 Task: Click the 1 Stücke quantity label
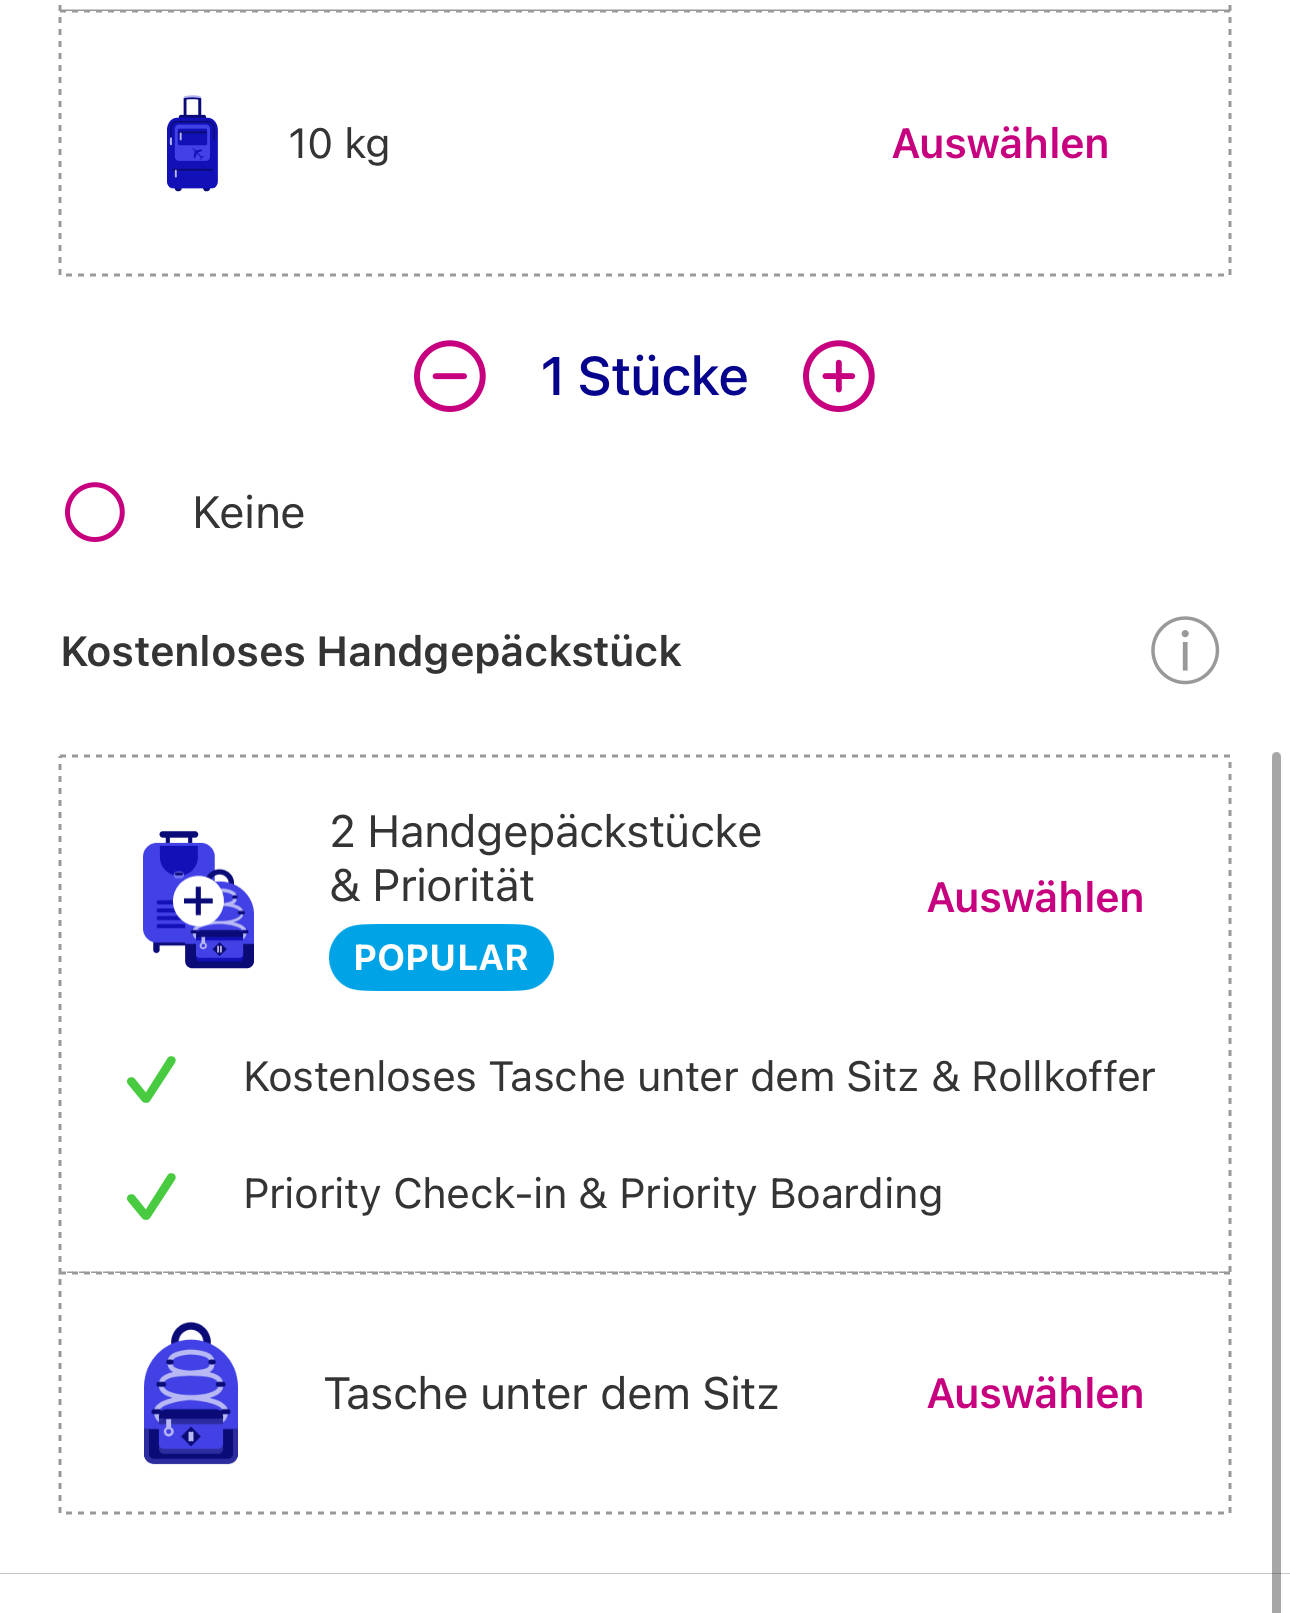click(644, 377)
